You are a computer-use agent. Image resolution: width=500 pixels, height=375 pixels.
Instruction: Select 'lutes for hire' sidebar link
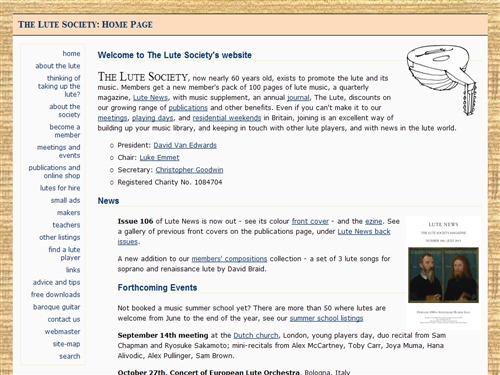click(60, 188)
